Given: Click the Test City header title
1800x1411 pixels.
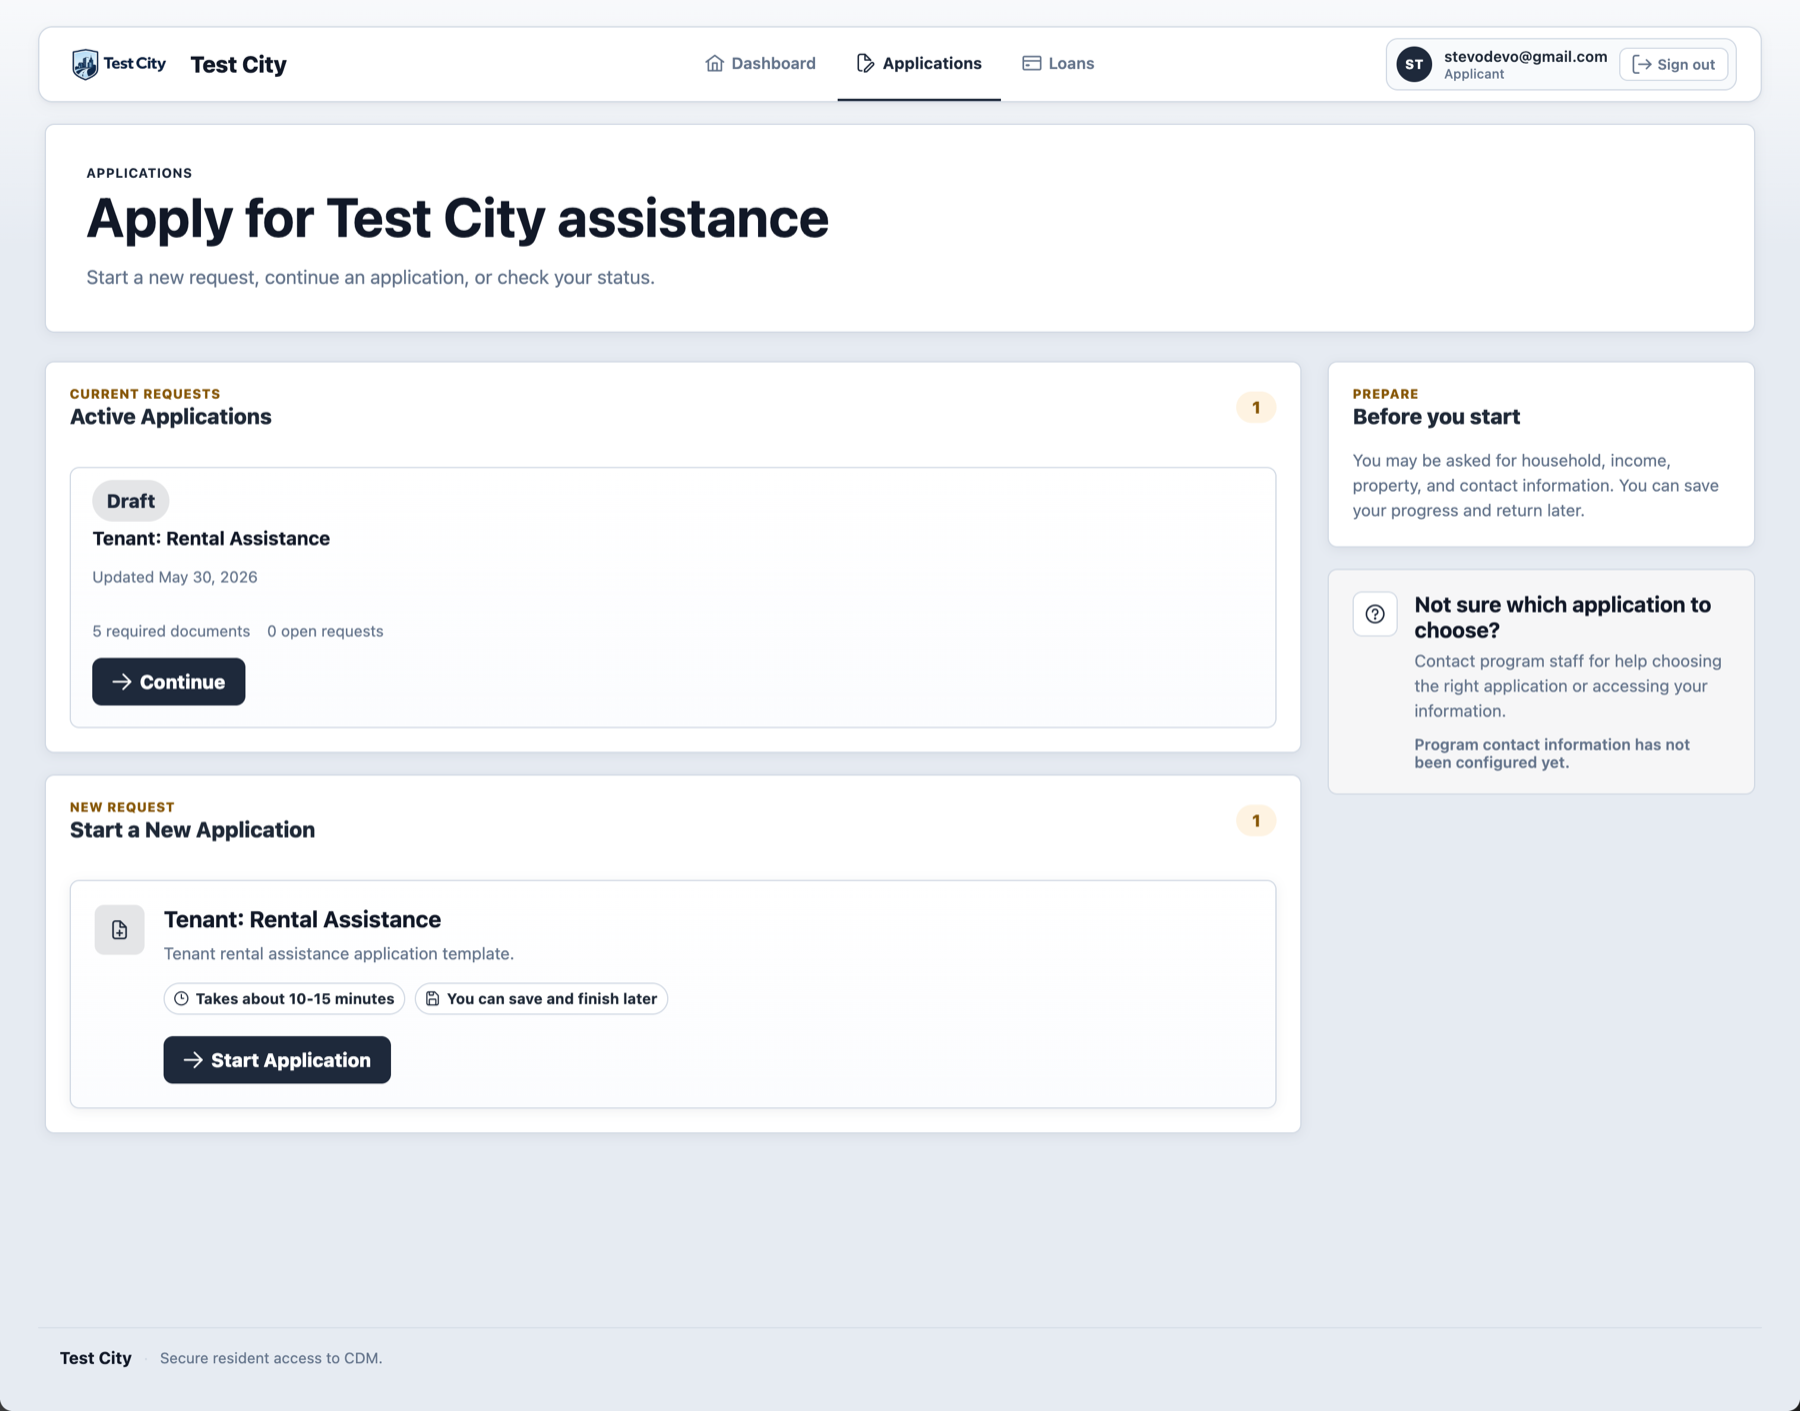Looking at the screenshot, I should pyautogui.click(x=238, y=64).
